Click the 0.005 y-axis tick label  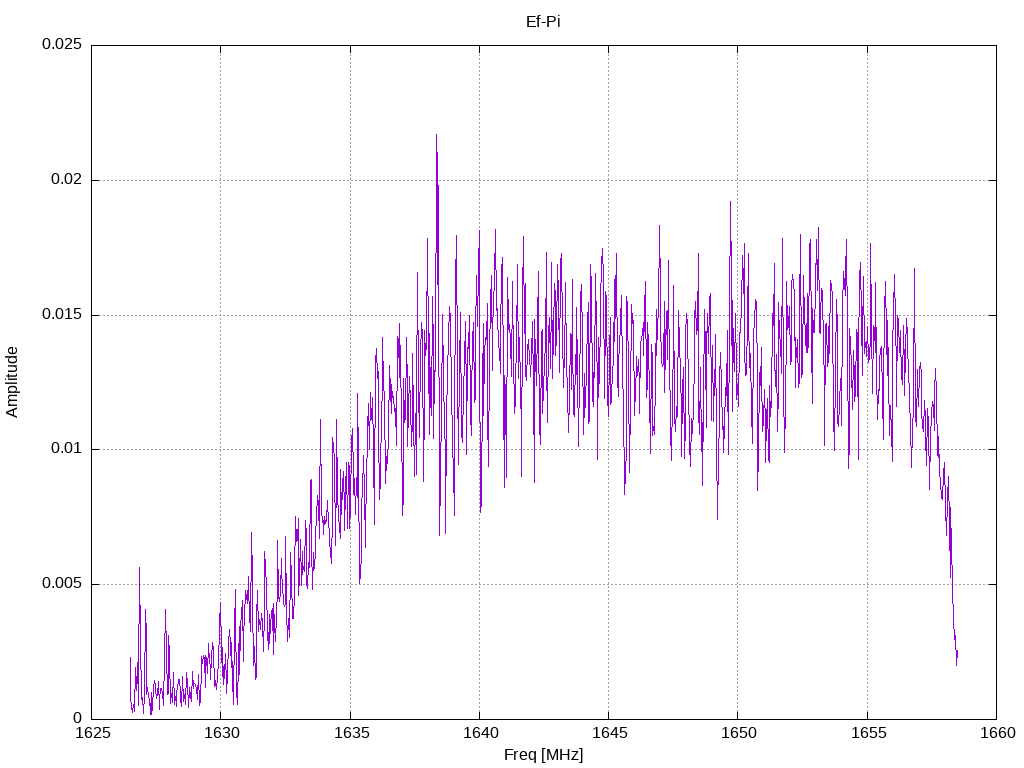click(x=62, y=583)
